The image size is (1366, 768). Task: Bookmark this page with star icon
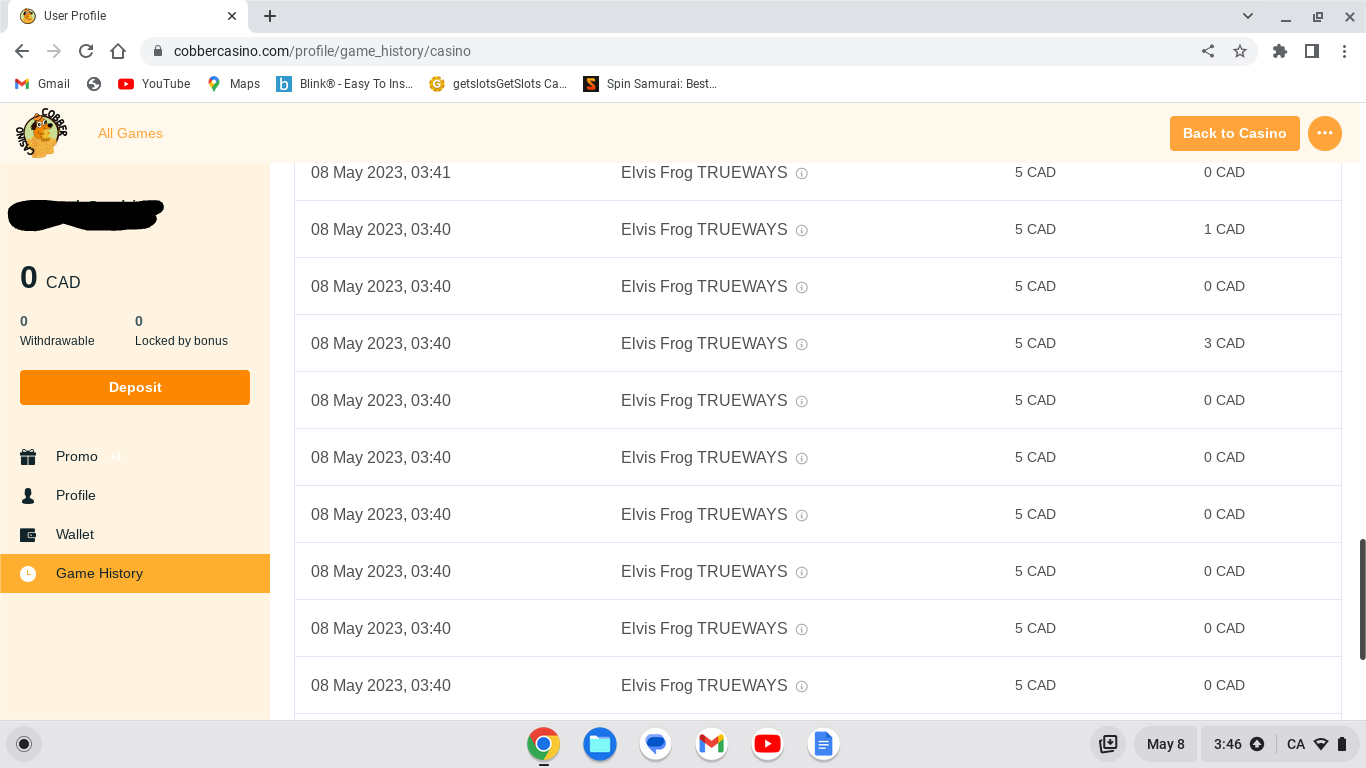(x=1240, y=51)
